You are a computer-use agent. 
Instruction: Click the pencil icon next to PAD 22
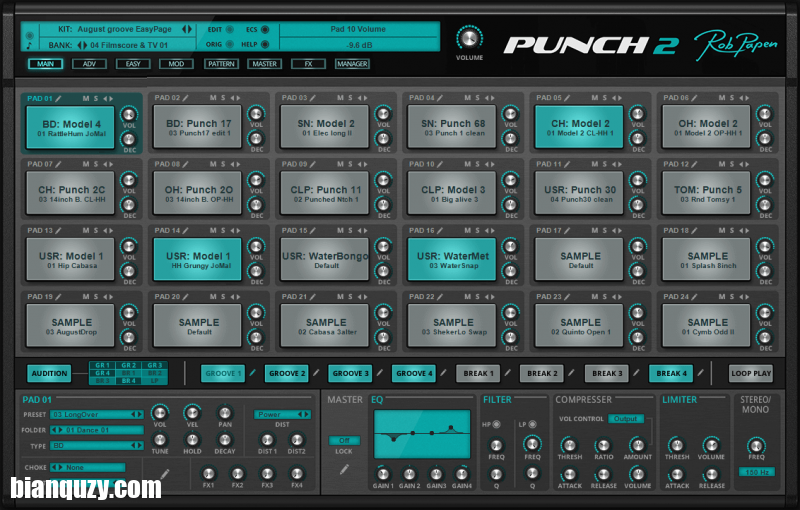[440, 296]
